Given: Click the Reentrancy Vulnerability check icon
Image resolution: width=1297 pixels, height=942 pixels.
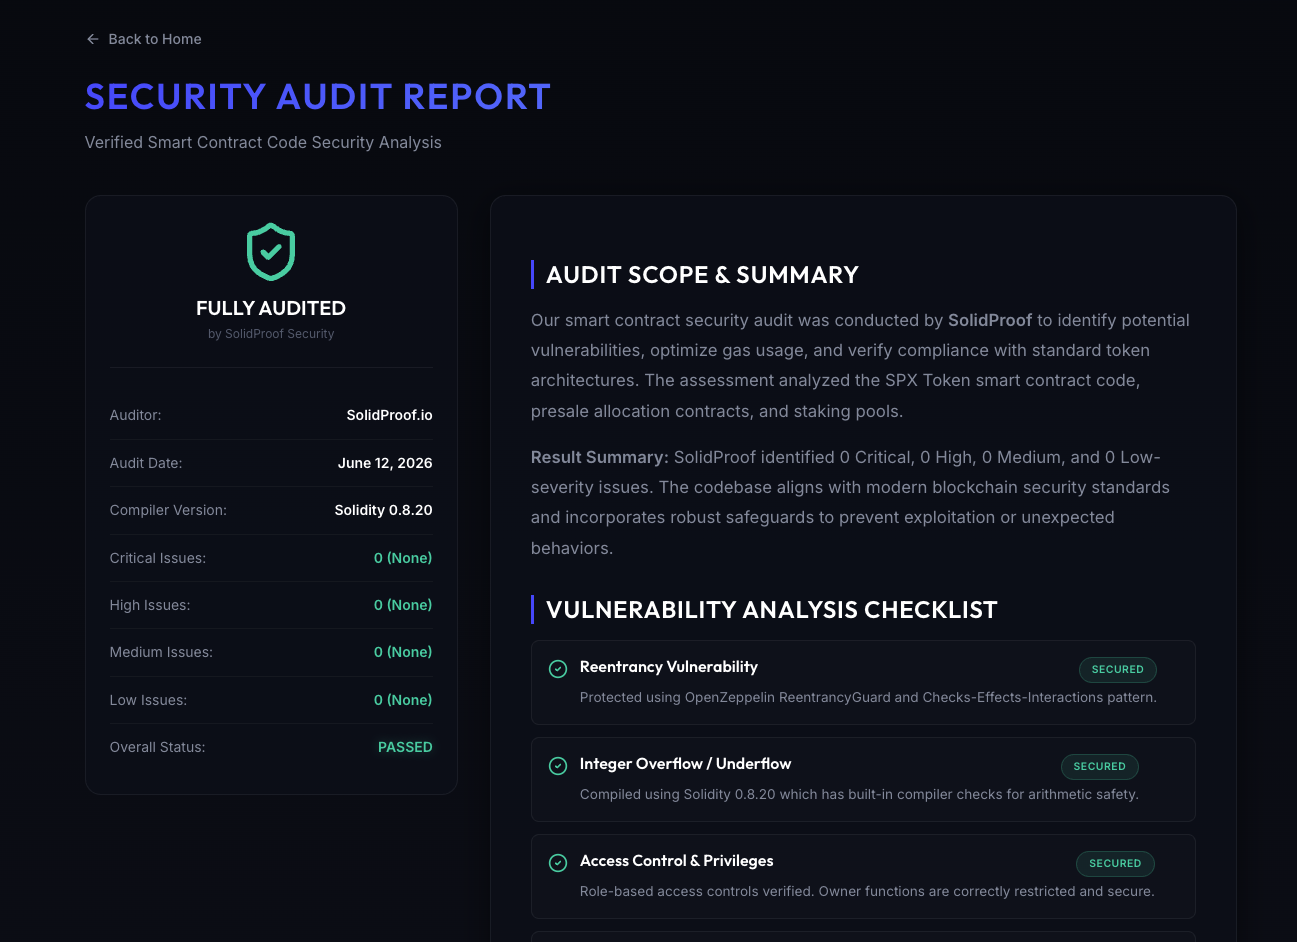Looking at the screenshot, I should click(558, 668).
